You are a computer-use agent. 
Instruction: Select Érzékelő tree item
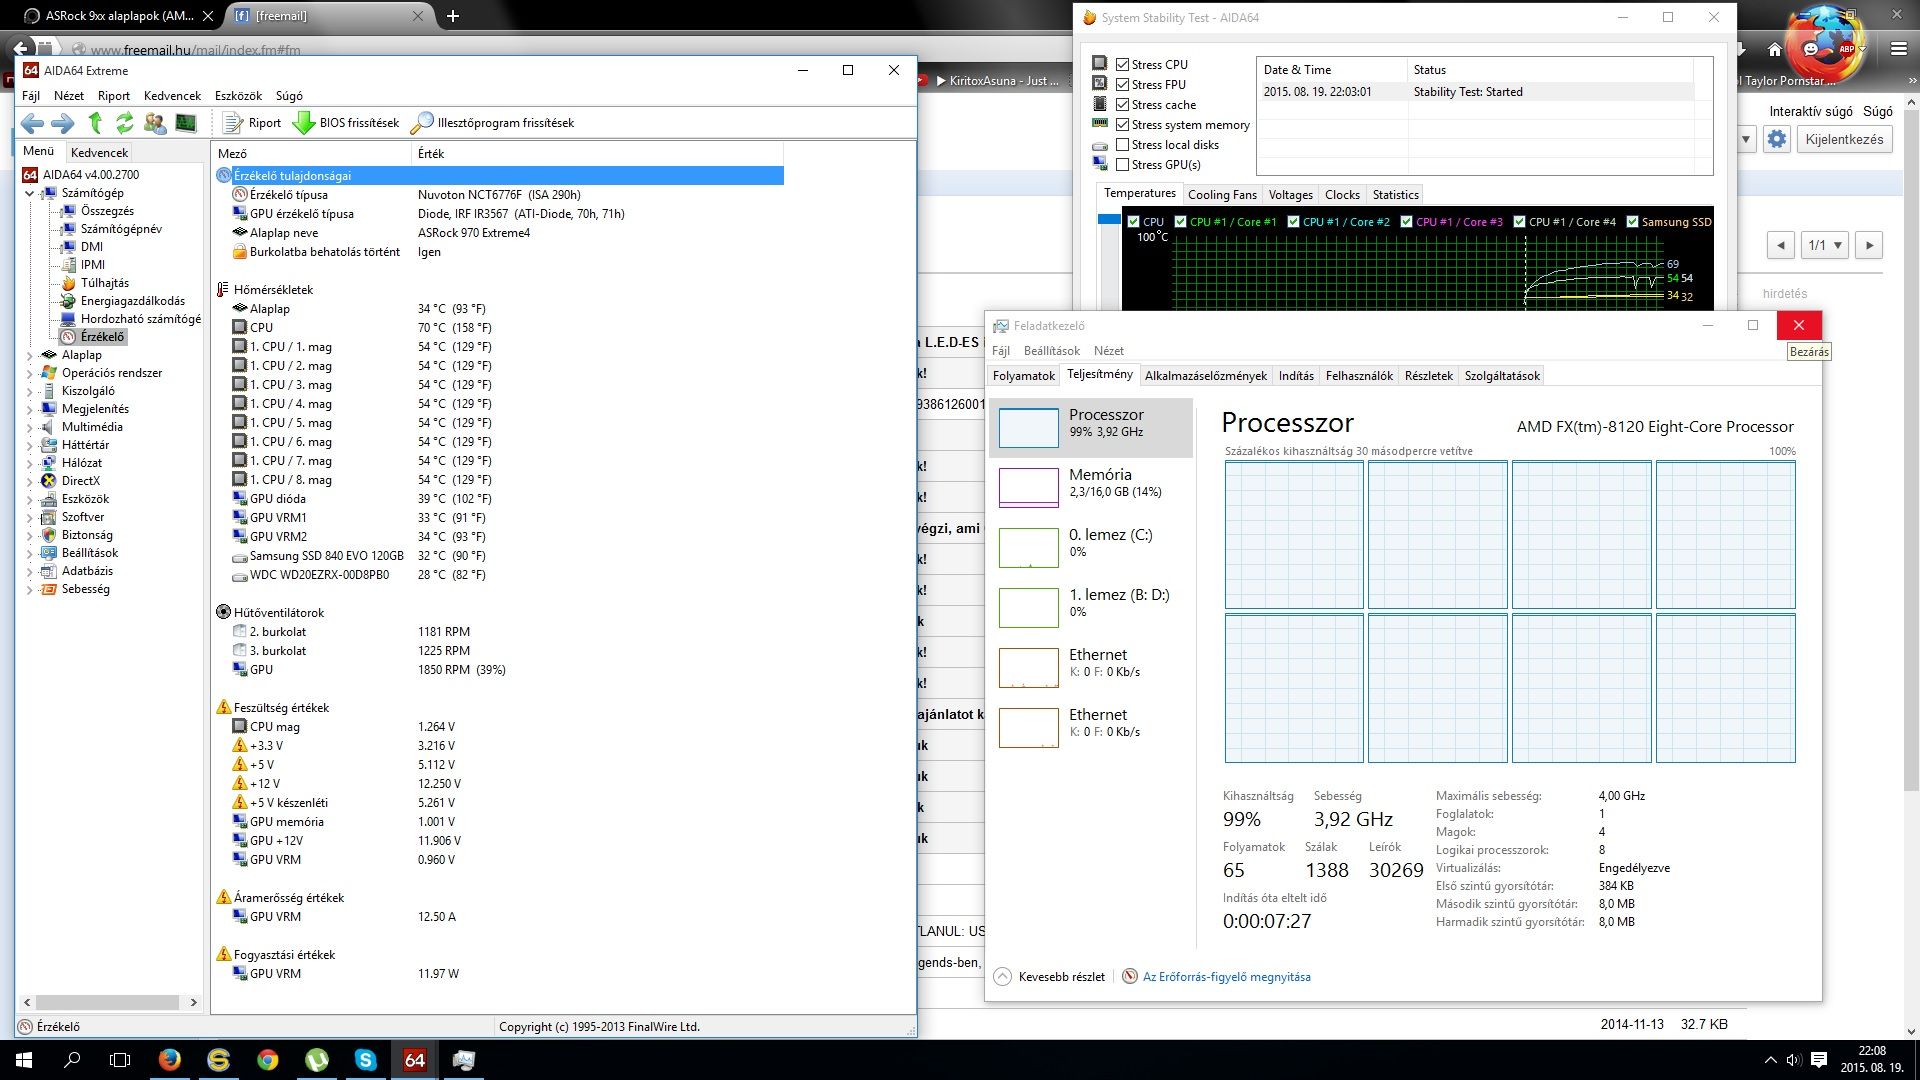(102, 337)
